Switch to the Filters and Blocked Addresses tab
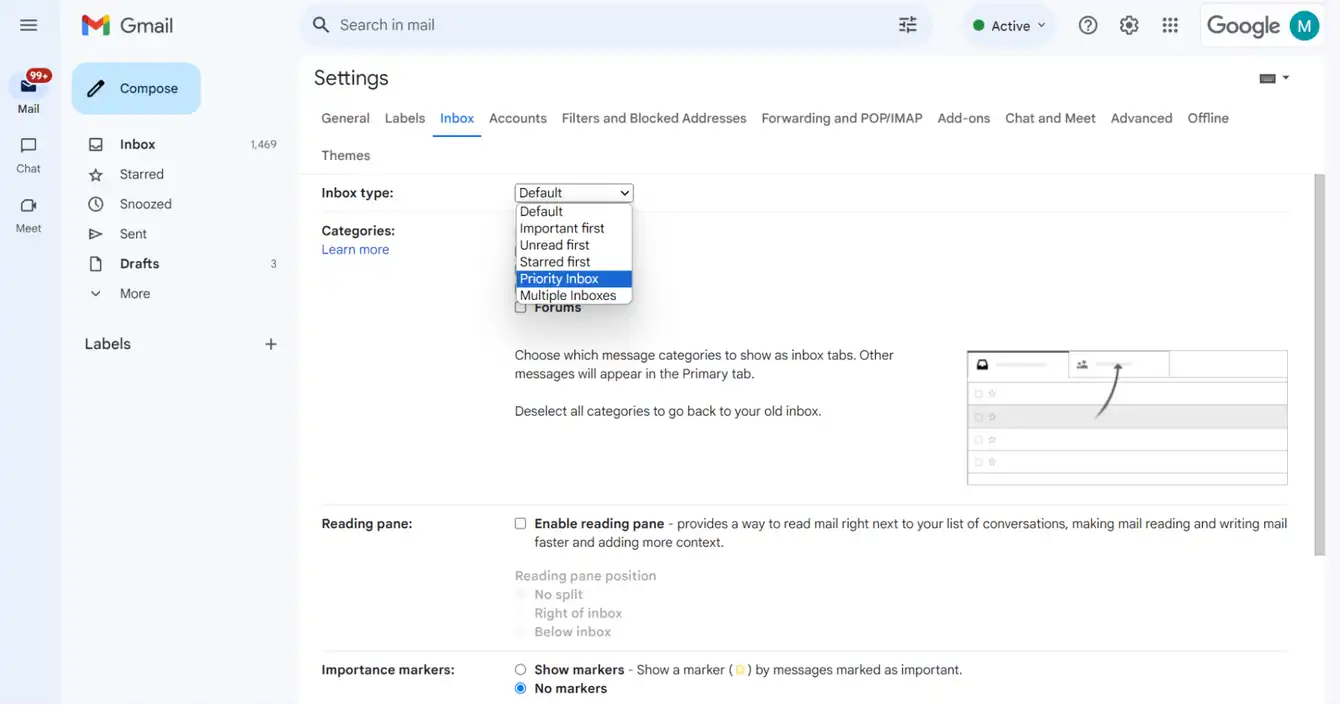 (x=654, y=118)
